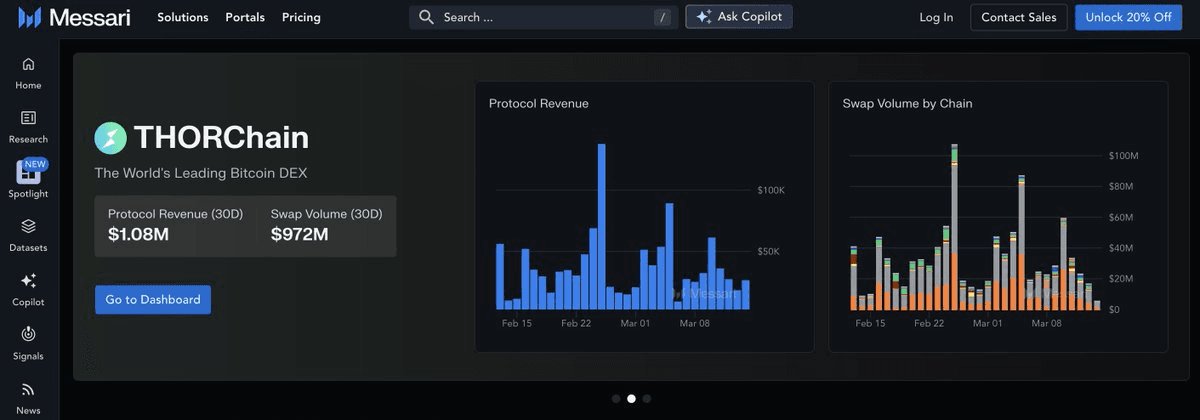Open the News feed sidebar icon
Viewport: 1200px width, 420px height.
(x=28, y=390)
